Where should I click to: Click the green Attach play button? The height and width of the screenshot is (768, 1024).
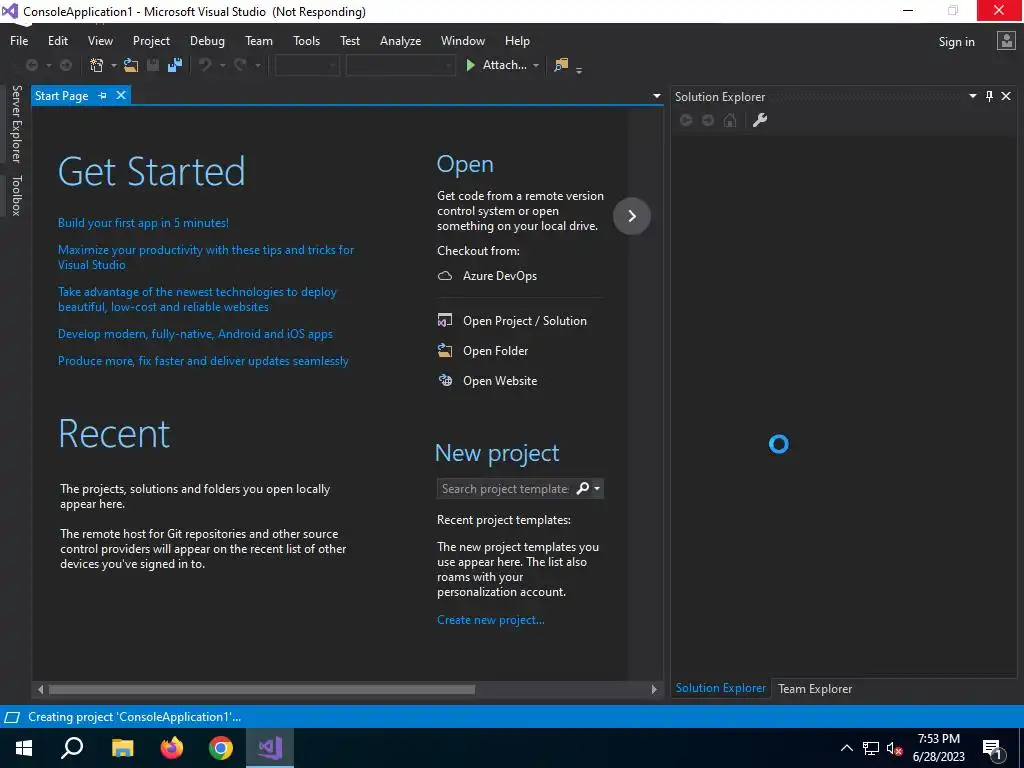[x=470, y=65]
